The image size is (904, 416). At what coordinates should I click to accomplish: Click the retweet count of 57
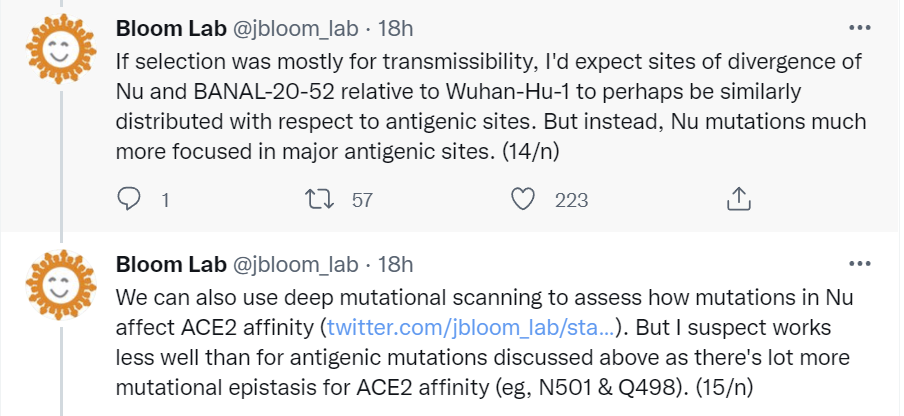(x=362, y=200)
